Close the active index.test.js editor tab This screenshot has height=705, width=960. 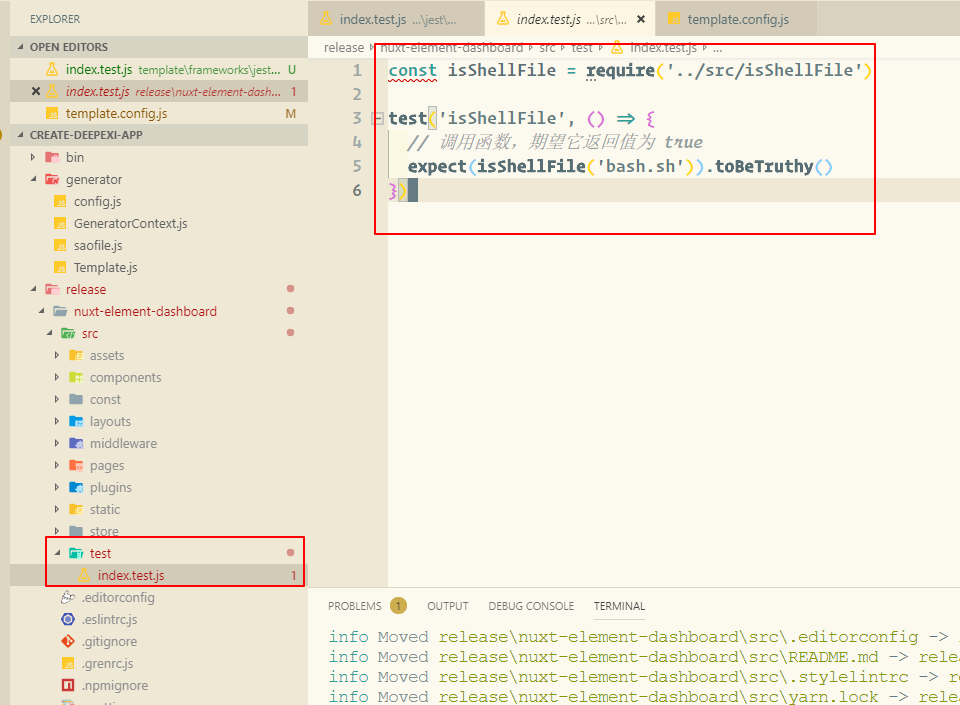(x=639, y=19)
